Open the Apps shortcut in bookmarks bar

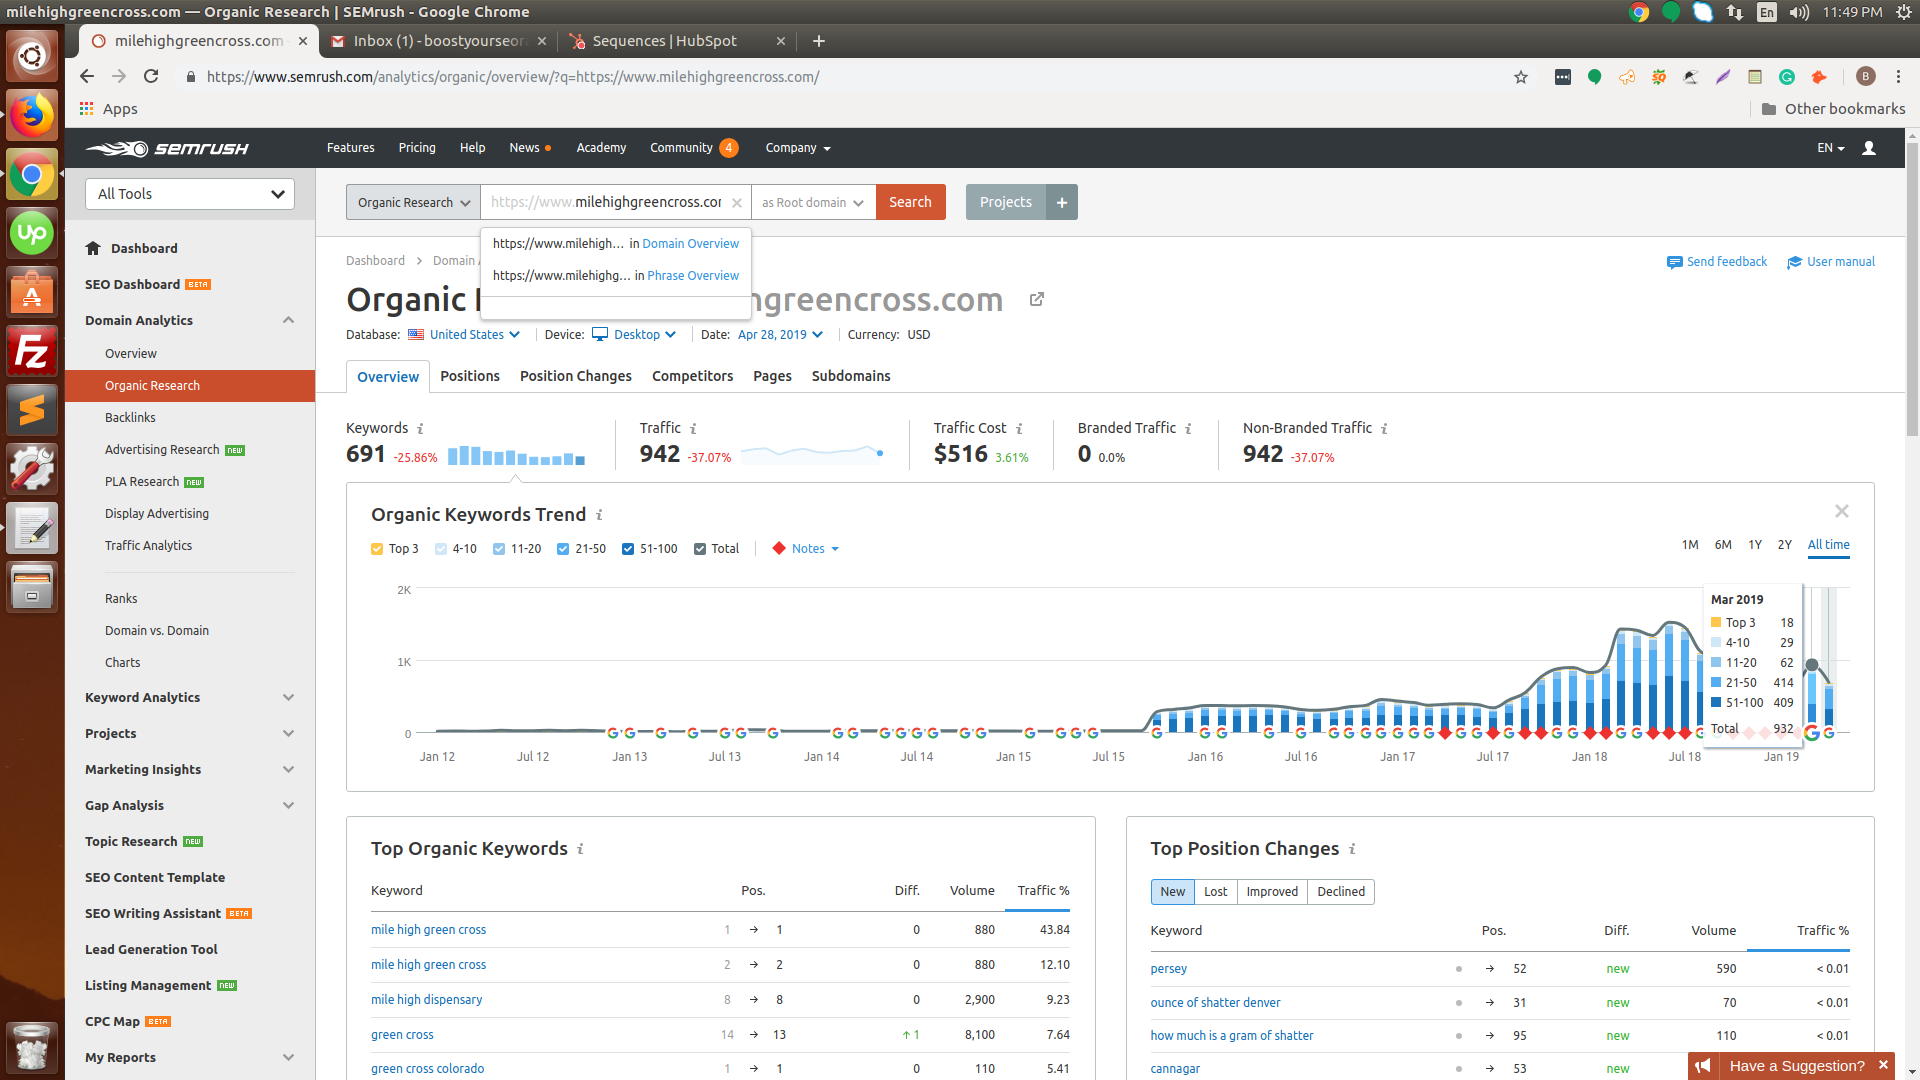coord(108,109)
